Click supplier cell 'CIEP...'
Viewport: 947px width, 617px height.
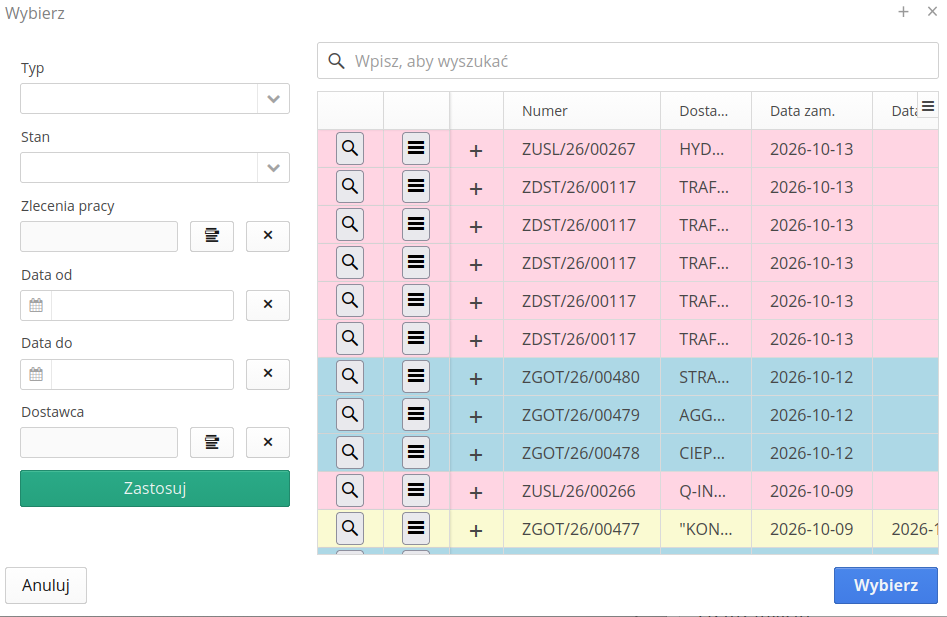[706, 453]
